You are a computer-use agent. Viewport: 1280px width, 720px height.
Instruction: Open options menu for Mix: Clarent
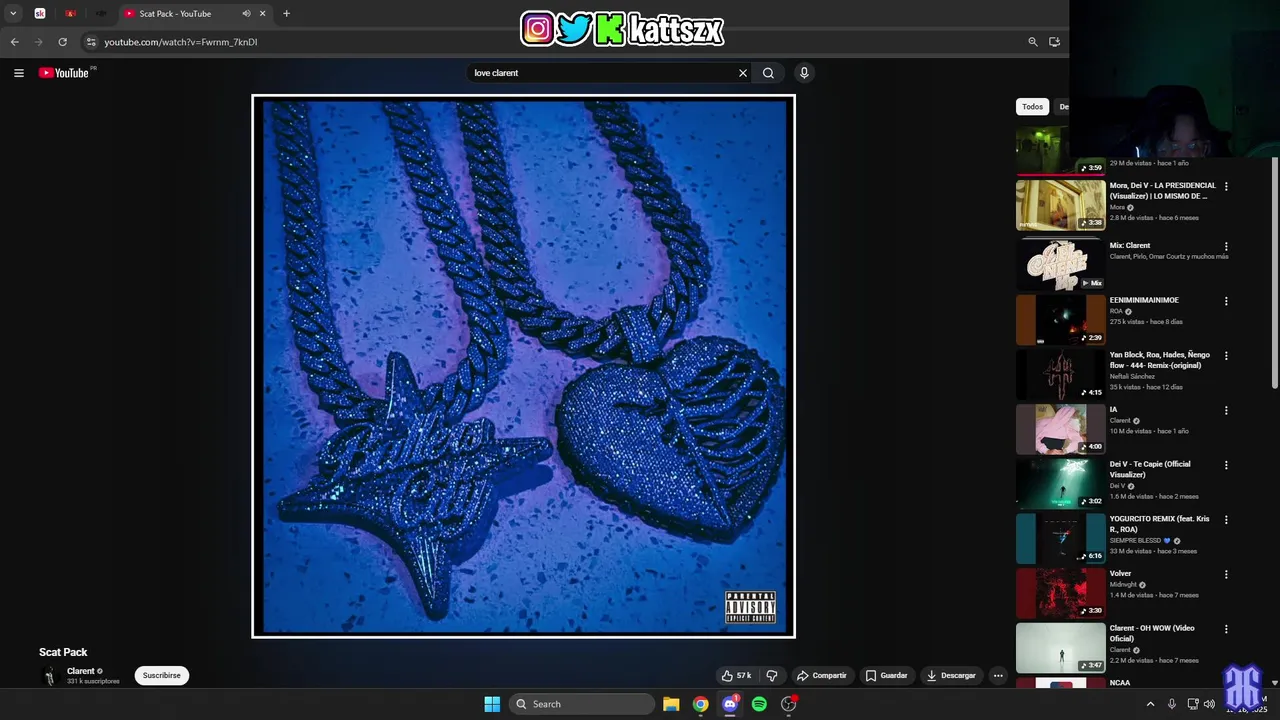[x=1226, y=246]
